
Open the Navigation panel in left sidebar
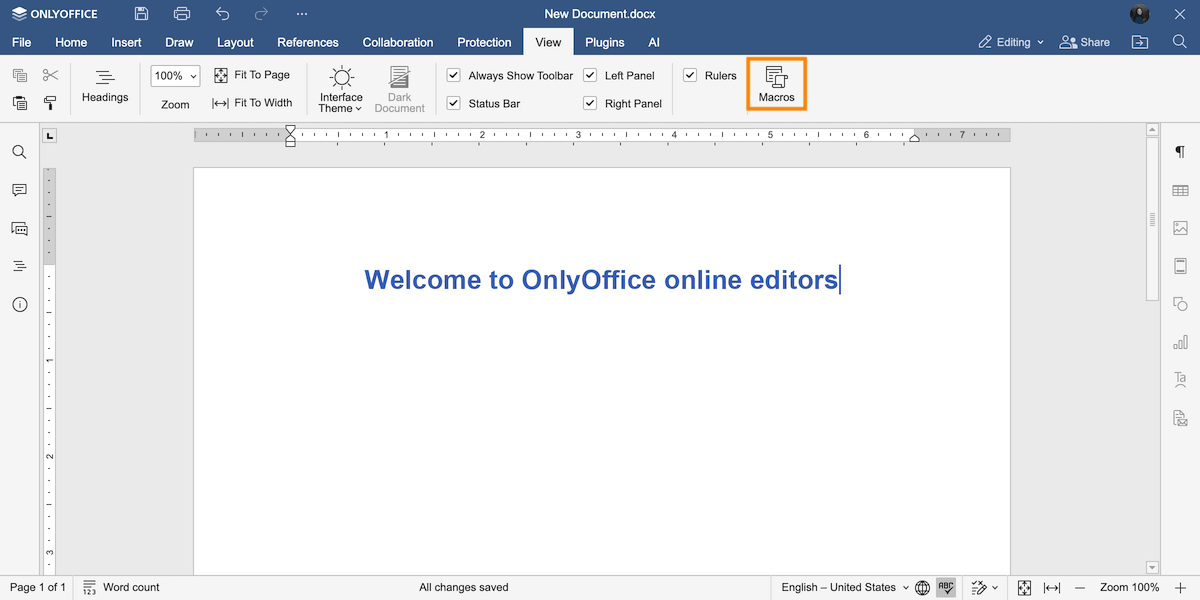[19, 266]
